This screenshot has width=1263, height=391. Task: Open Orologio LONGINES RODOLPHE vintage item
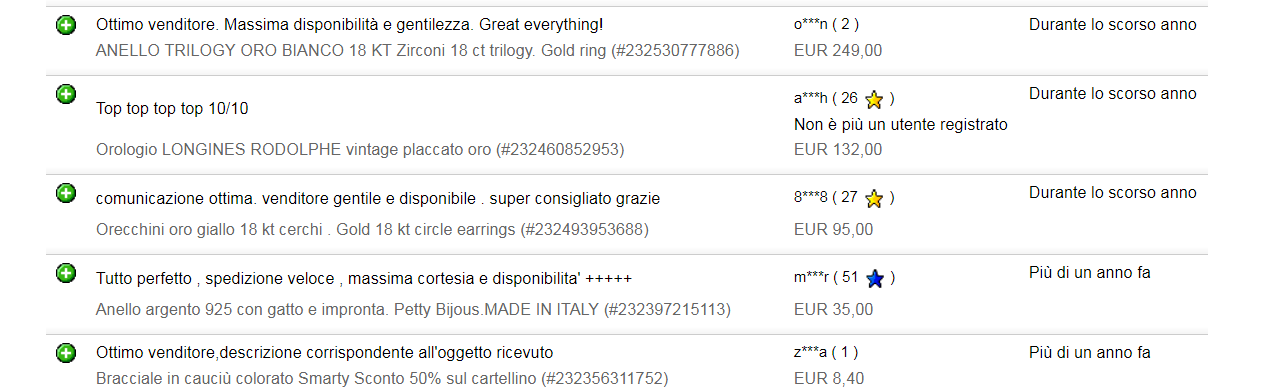pos(360,149)
